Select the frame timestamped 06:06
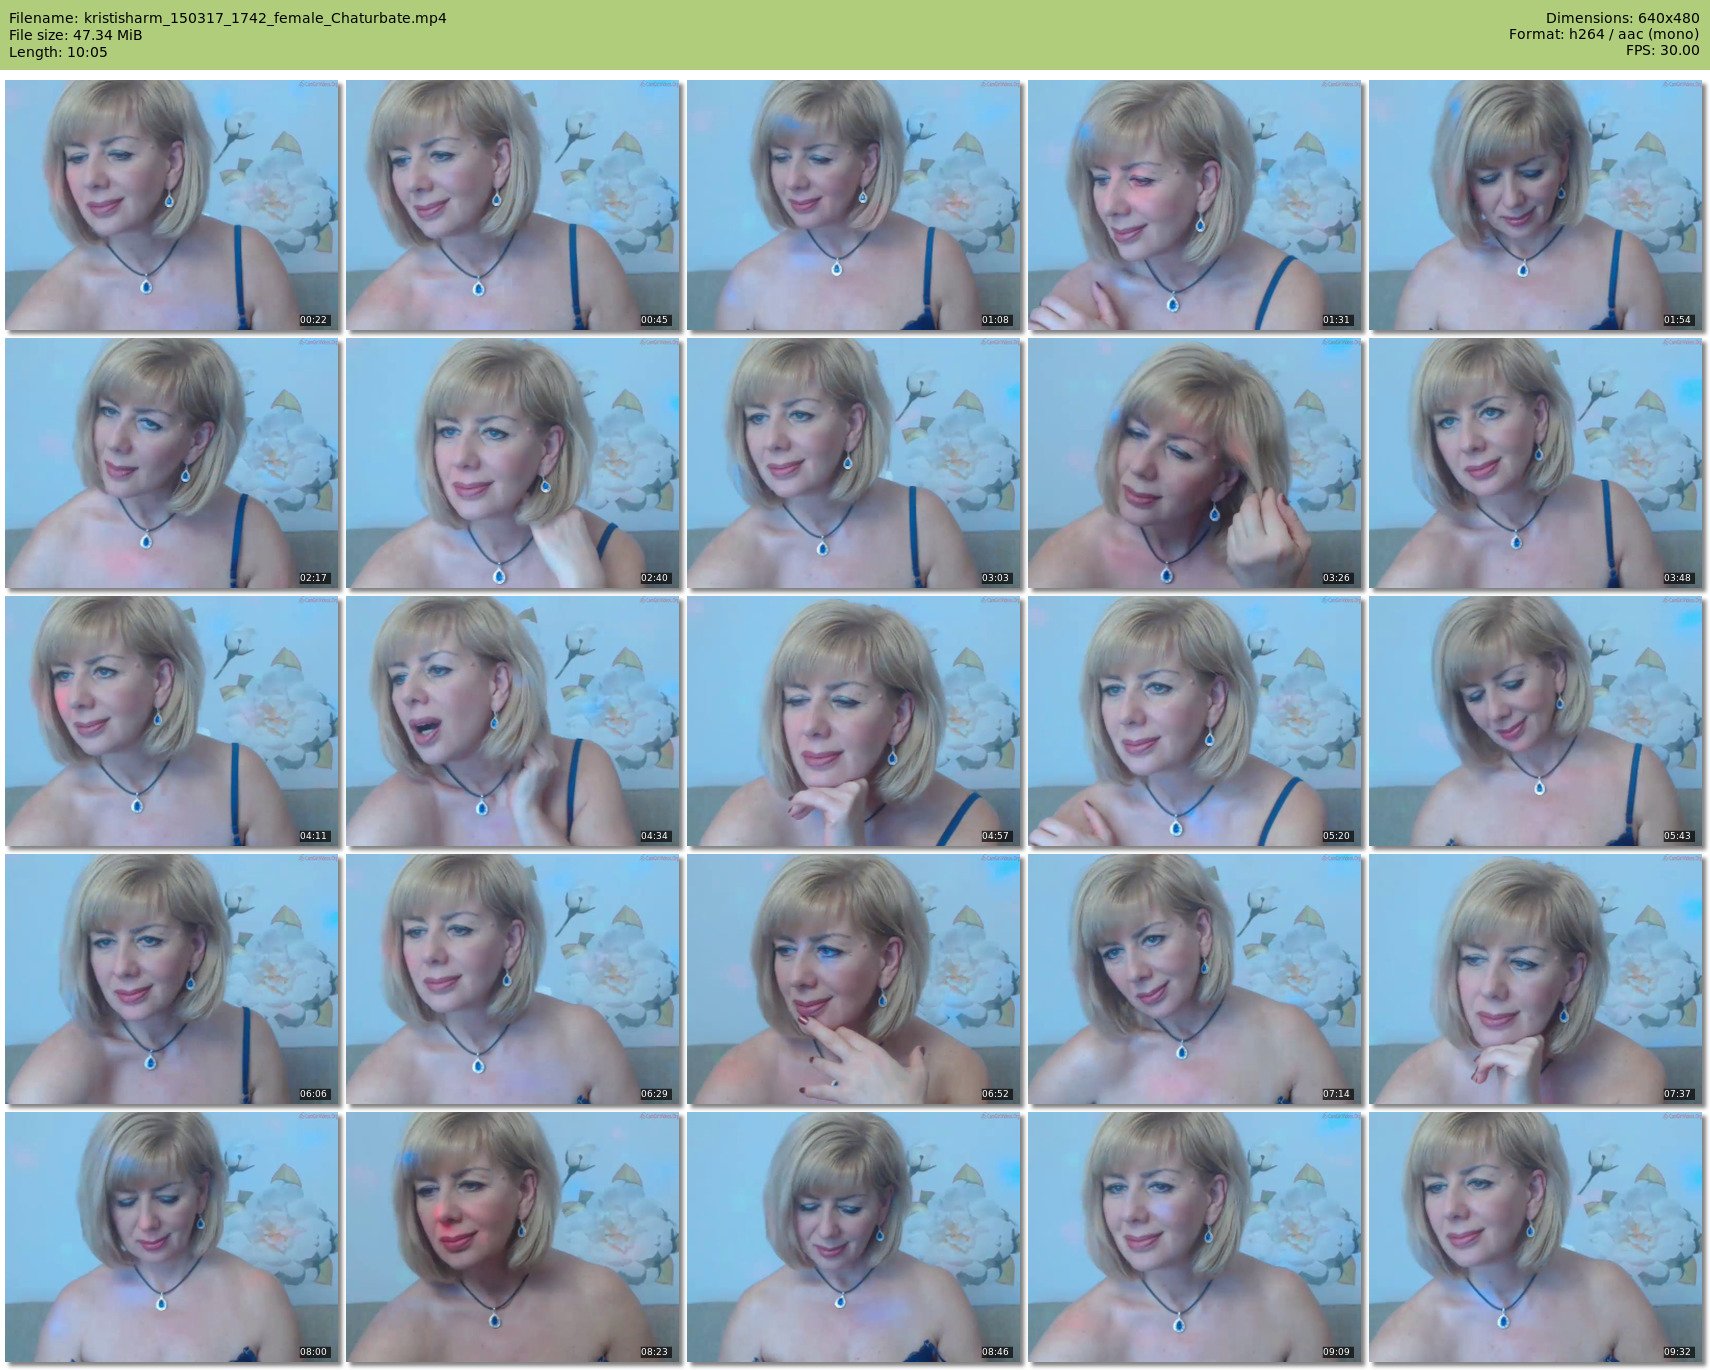The image size is (1710, 1370). [x=172, y=979]
